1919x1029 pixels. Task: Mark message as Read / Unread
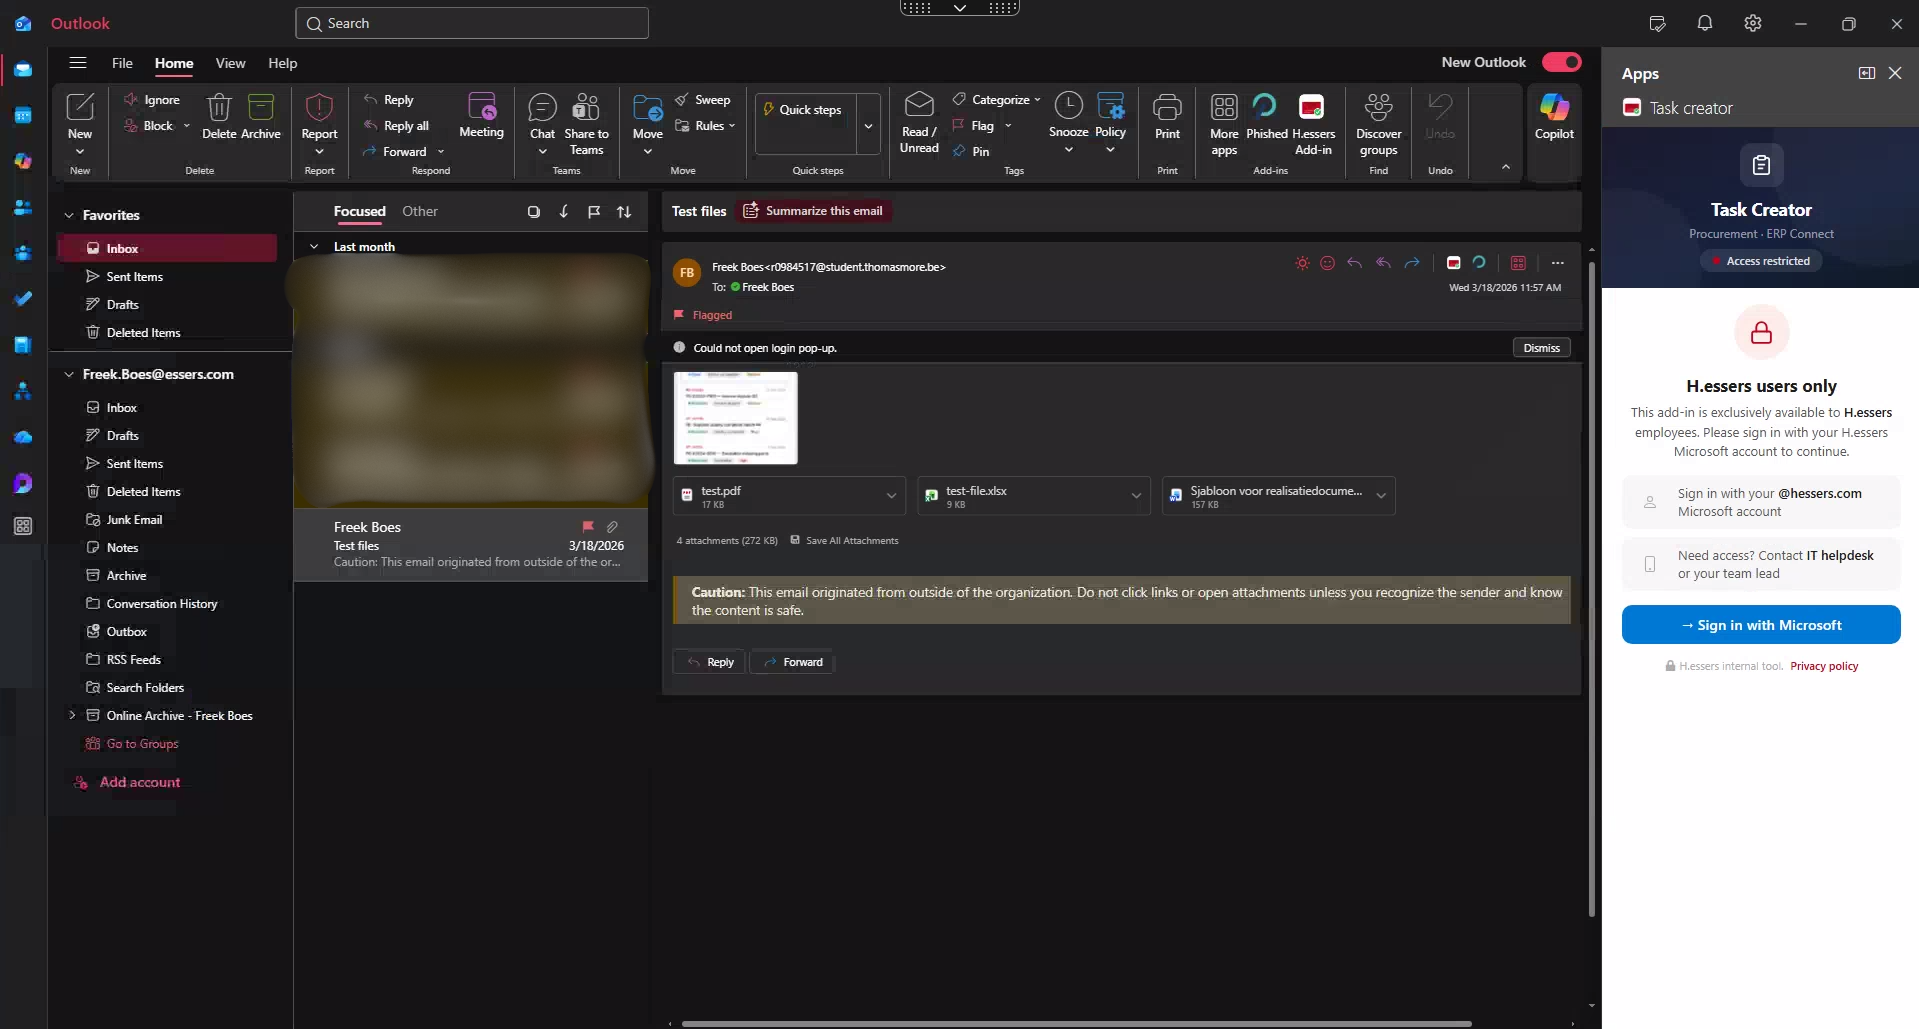tap(919, 123)
